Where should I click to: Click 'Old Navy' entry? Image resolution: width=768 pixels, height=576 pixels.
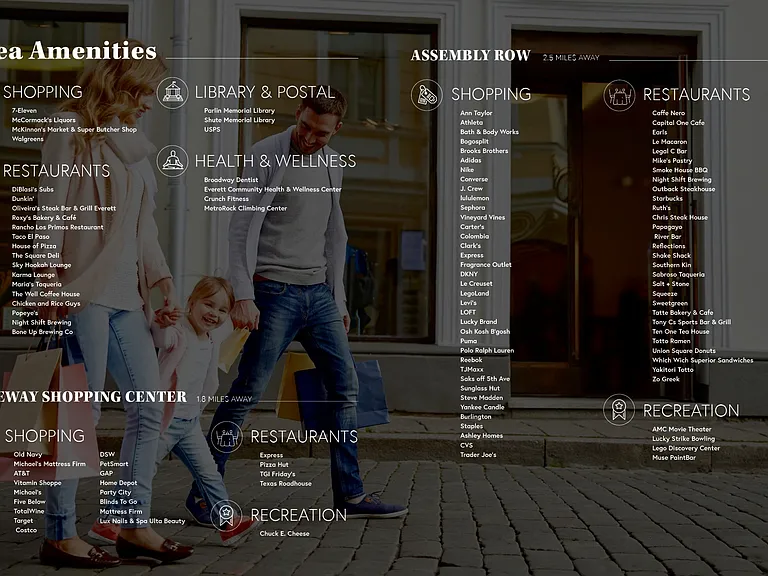tap(28, 455)
